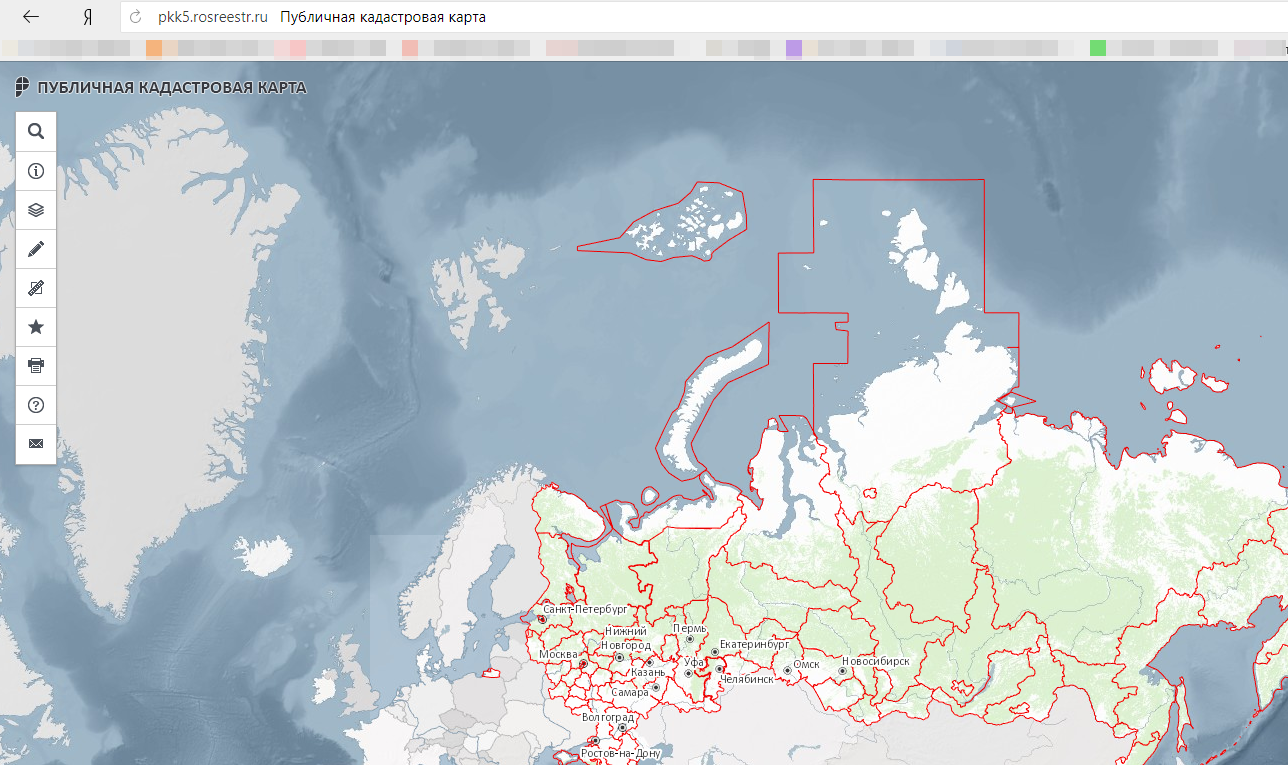Reload the page with refresh icon
Viewport: 1288px width, 765px height.
[x=136, y=17]
